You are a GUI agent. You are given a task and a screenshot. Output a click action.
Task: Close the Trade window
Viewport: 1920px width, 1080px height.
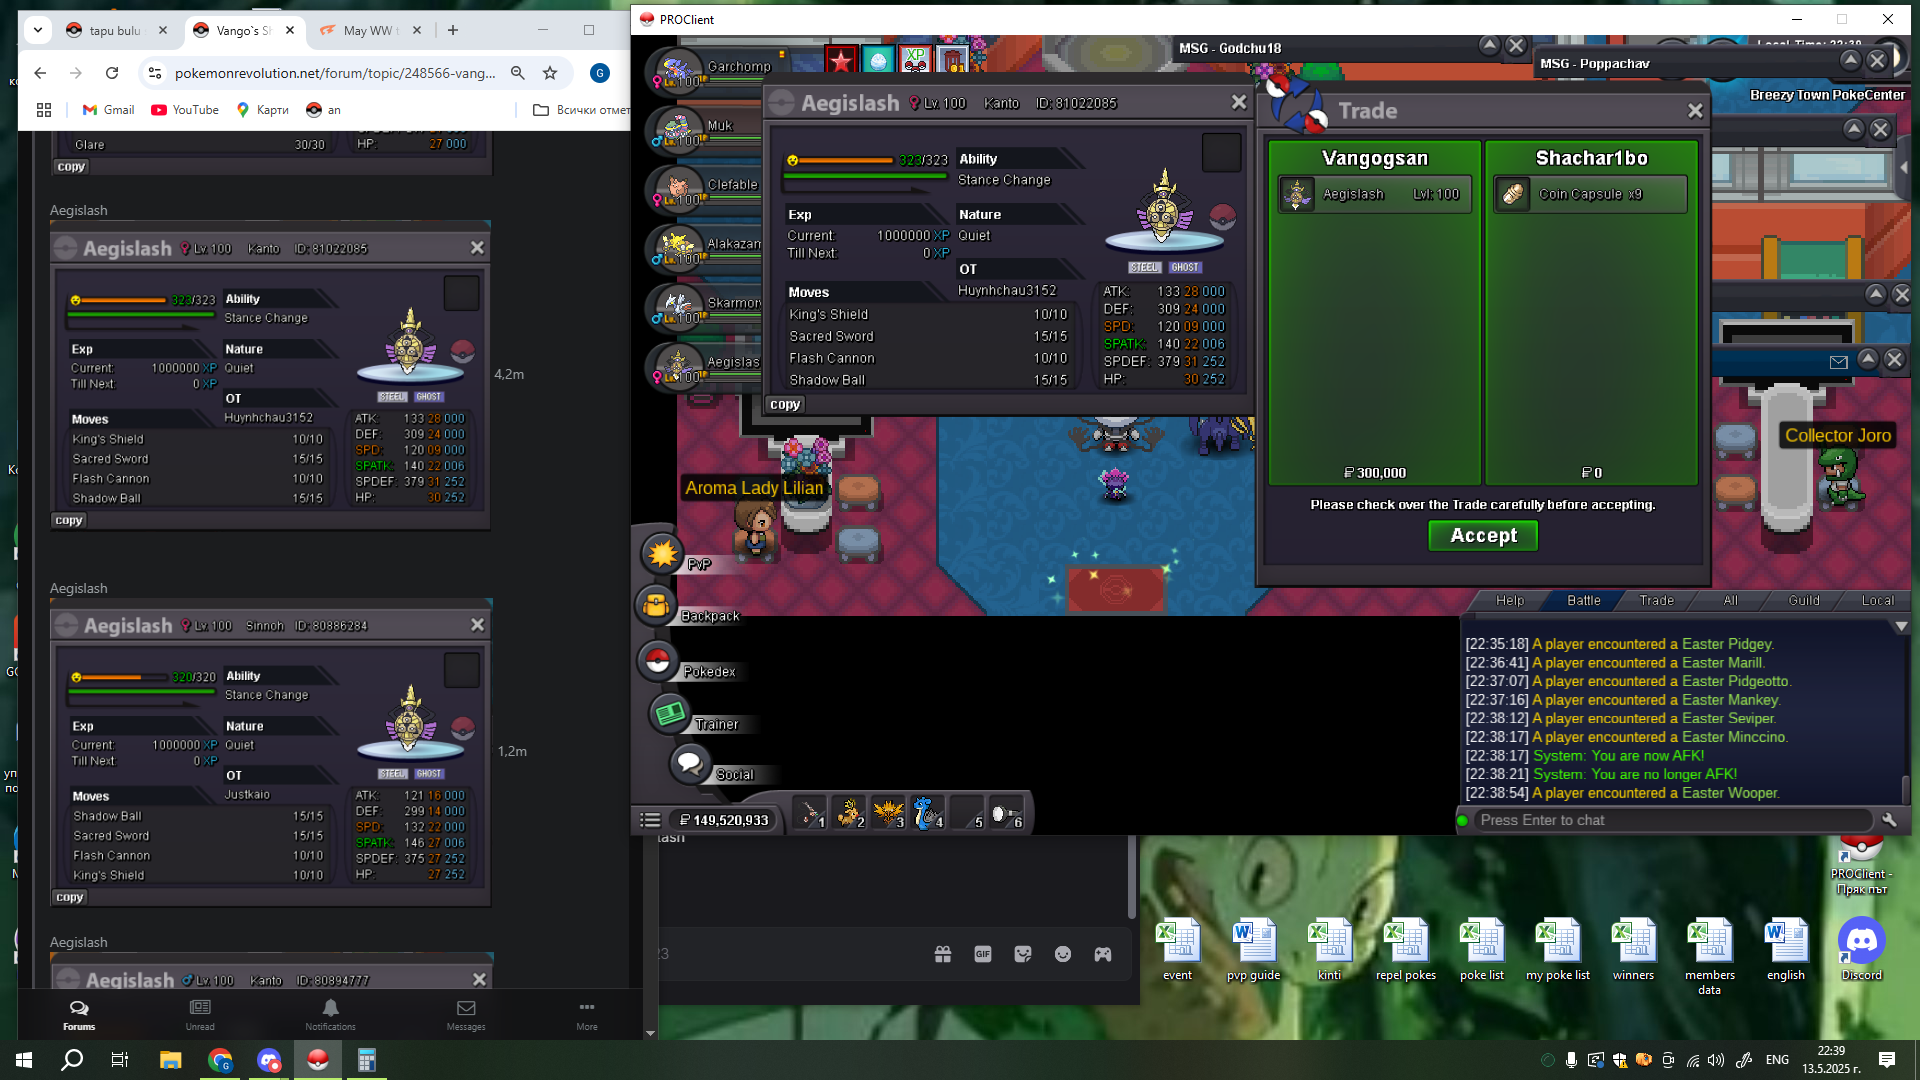[1695, 111]
